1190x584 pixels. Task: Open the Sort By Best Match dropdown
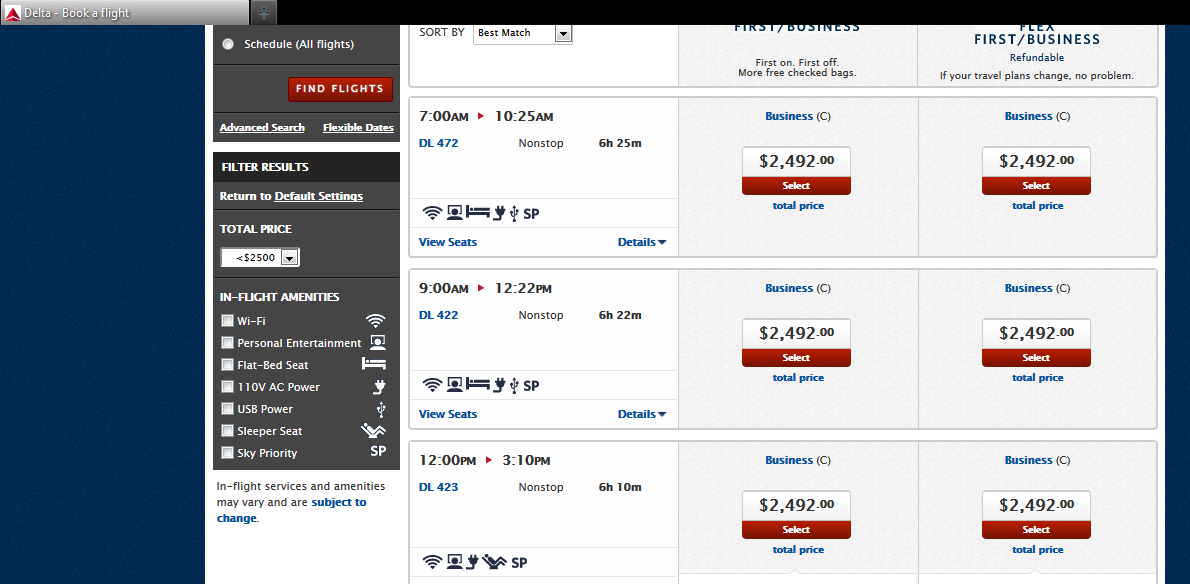pyautogui.click(x=562, y=33)
